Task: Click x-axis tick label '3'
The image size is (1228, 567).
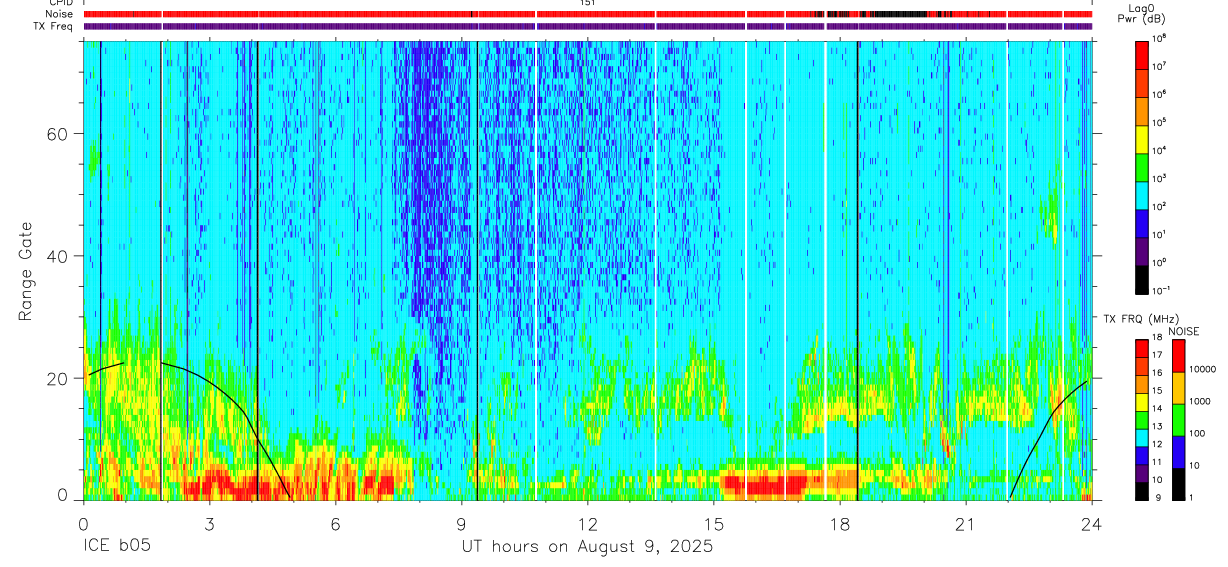Action: (209, 524)
